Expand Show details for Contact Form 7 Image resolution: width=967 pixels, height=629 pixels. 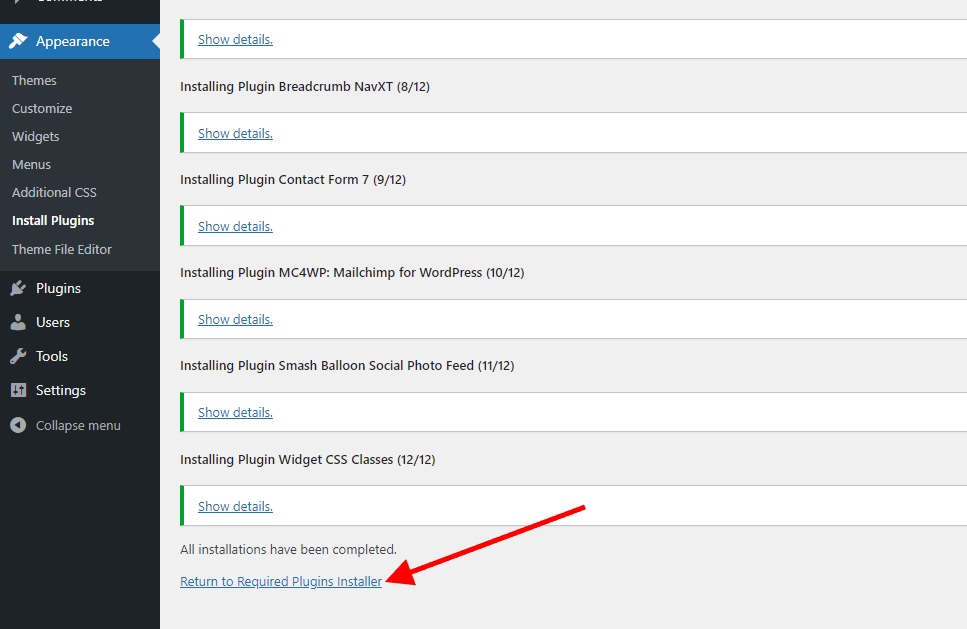[x=235, y=226]
